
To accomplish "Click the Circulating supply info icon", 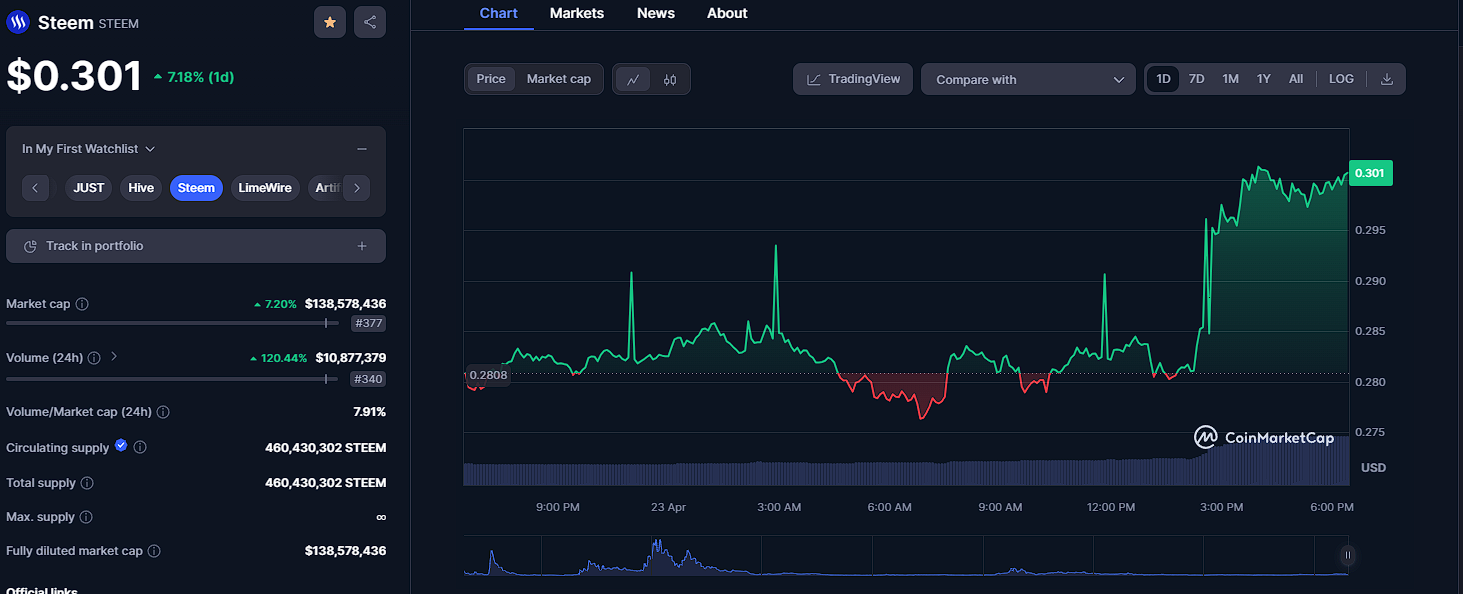I will 140,448.
